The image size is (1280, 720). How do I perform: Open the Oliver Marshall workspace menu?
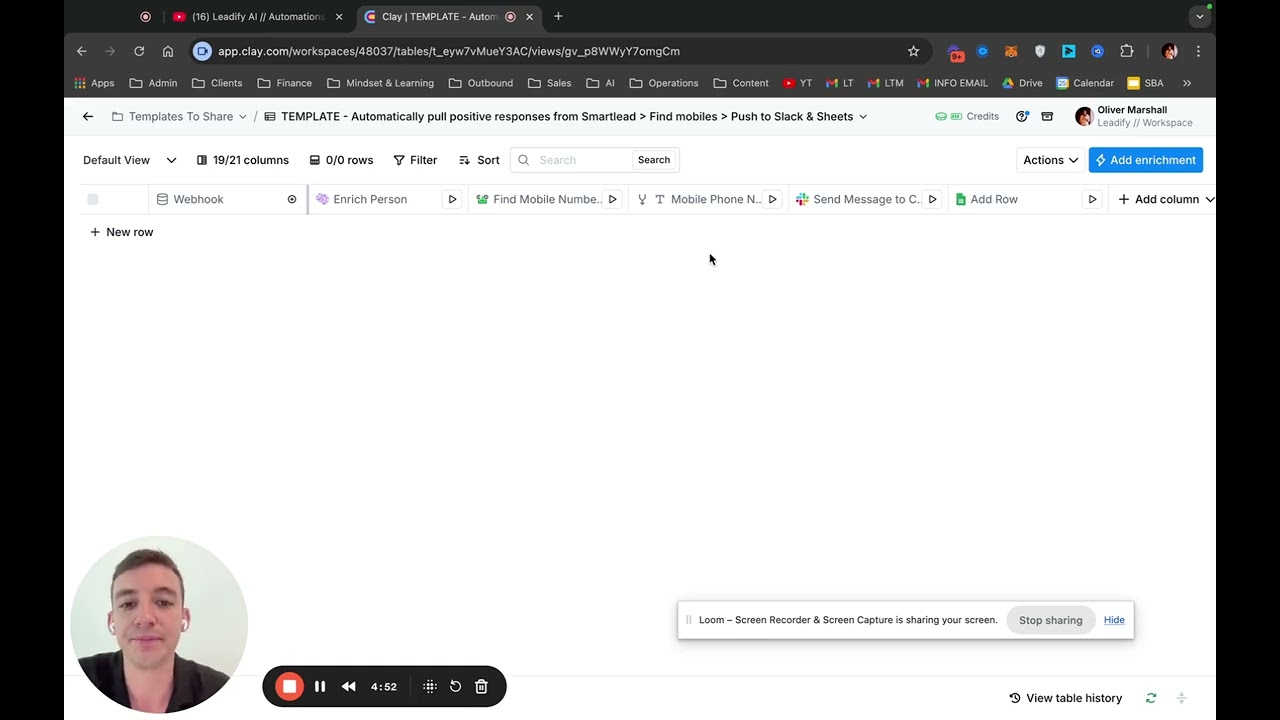pyautogui.click(x=1134, y=116)
